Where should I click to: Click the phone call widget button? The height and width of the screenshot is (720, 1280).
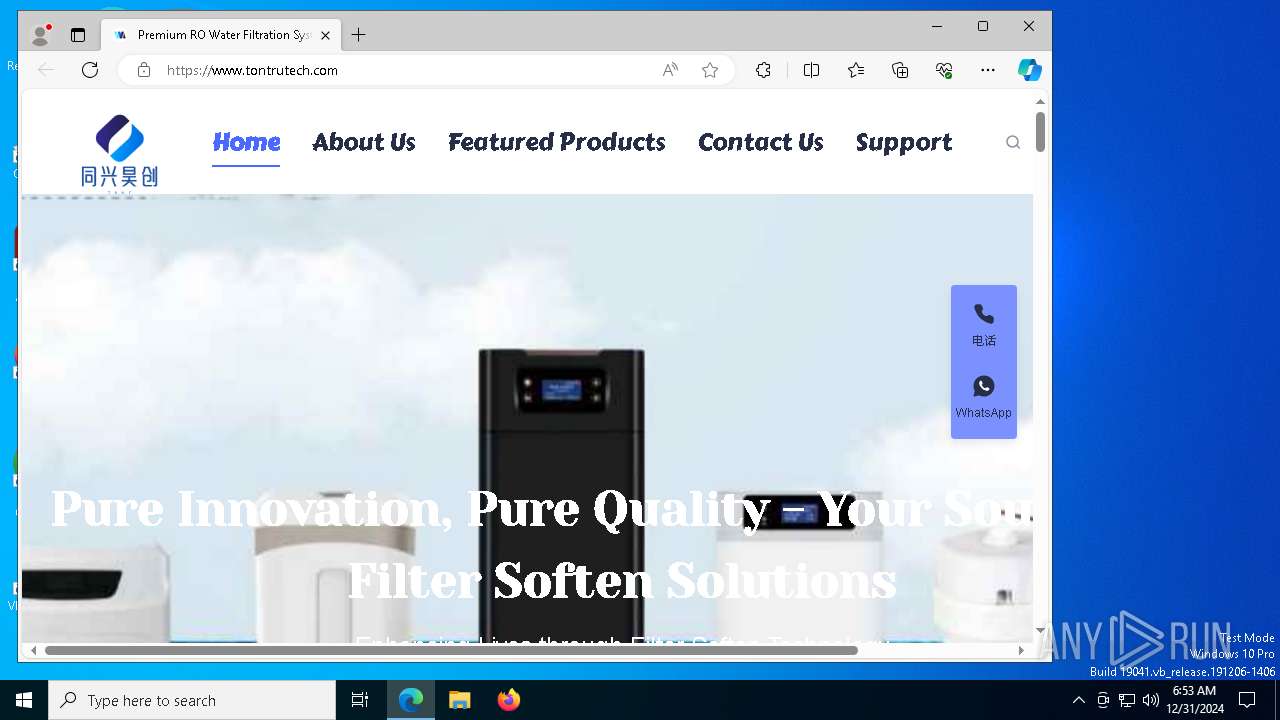click(984, 326)
